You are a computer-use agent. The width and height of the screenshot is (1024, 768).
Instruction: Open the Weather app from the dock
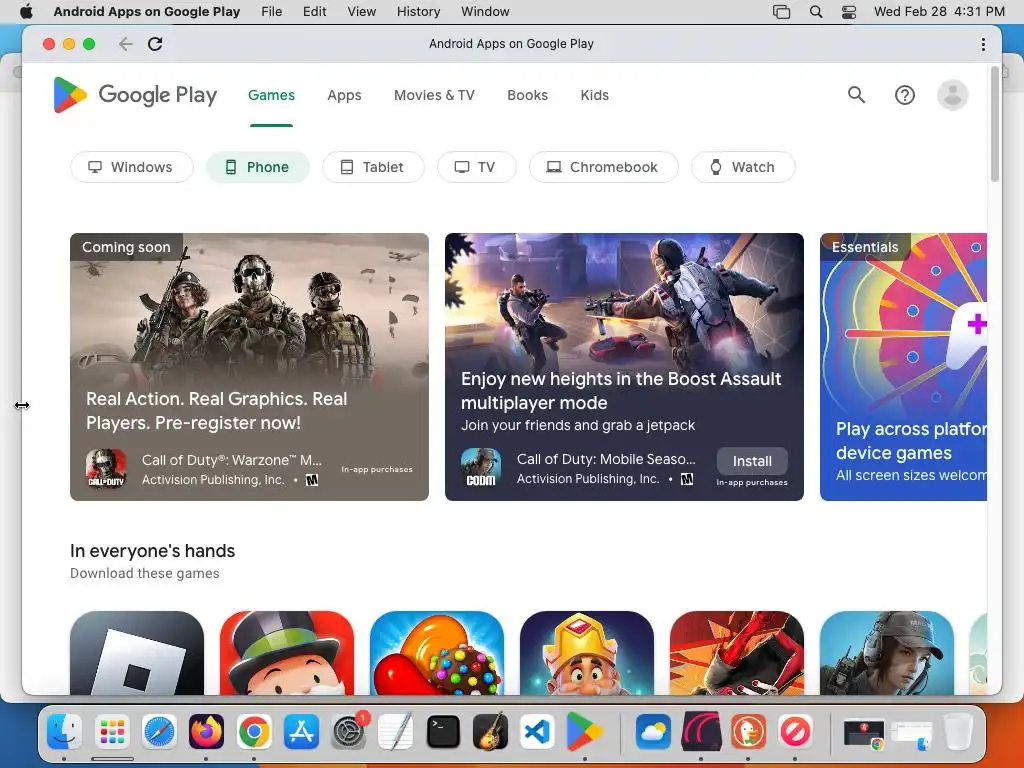pyautogui.click(x=653, y=731)
